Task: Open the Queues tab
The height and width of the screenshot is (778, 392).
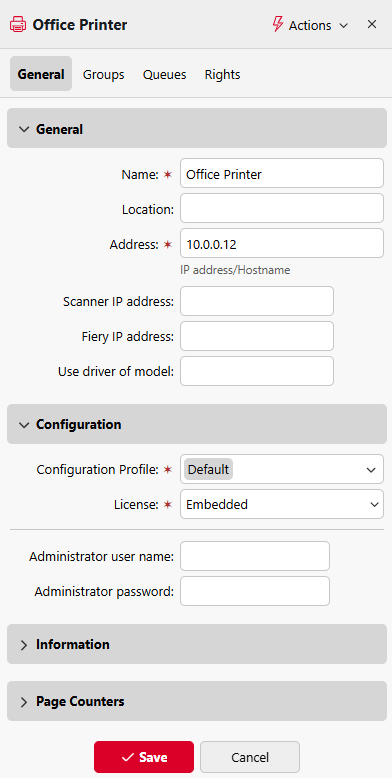Action: coord(165,74)
